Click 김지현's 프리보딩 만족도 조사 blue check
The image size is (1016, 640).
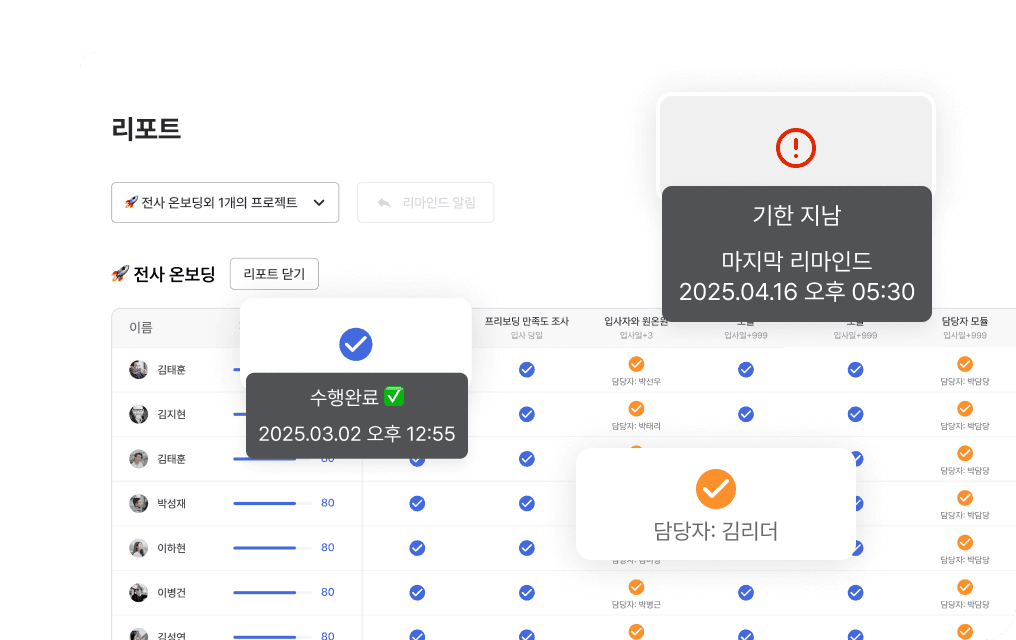click(527, 414)
